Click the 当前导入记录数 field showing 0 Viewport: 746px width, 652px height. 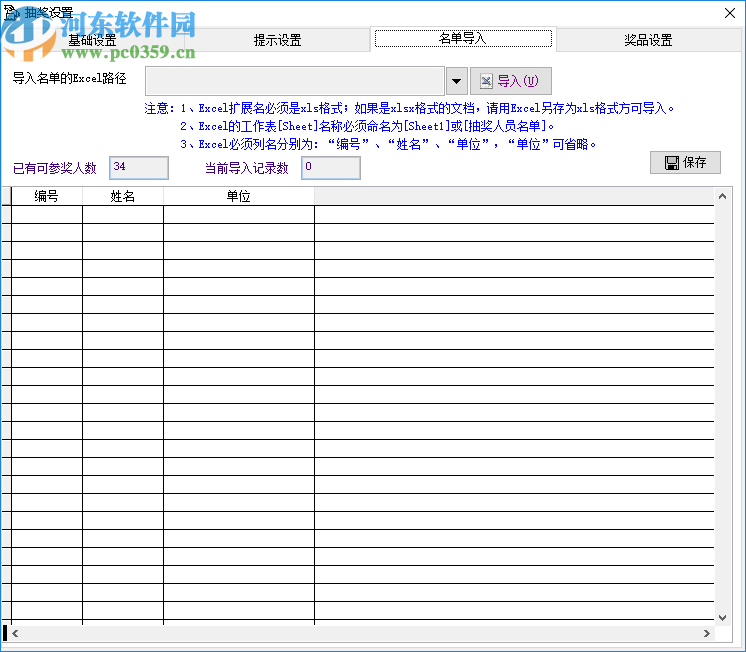(331, 168)
